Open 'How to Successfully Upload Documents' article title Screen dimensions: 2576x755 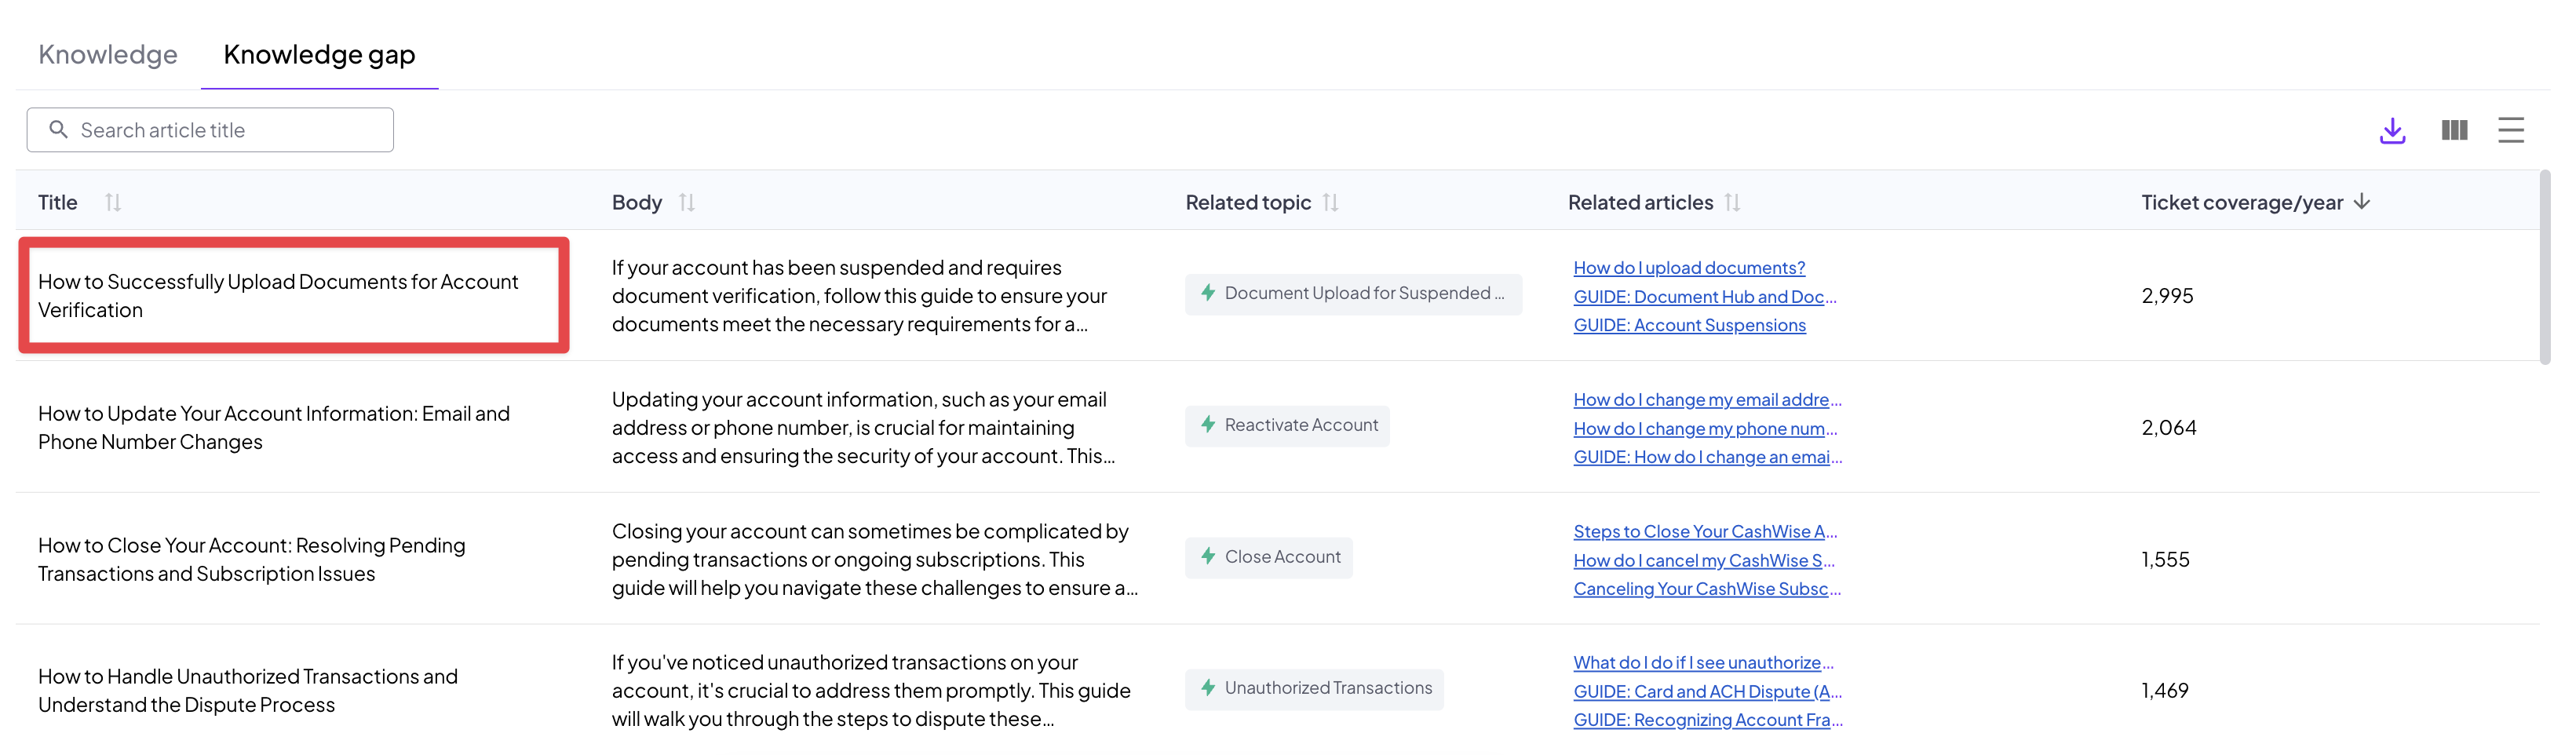[278, 296]
